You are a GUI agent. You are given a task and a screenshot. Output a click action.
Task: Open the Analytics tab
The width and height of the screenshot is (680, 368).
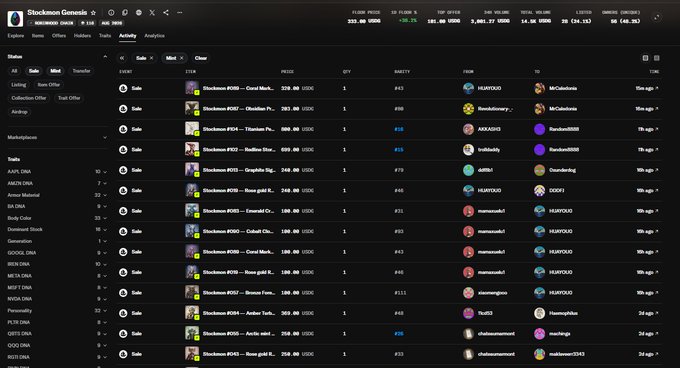154,36
